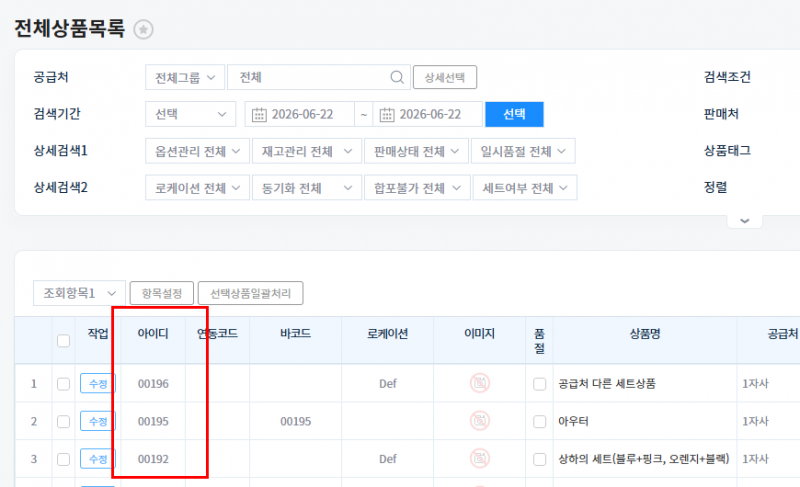Click the blue 선택 button
The image size is (800, 487).
[x=514, y=114]
